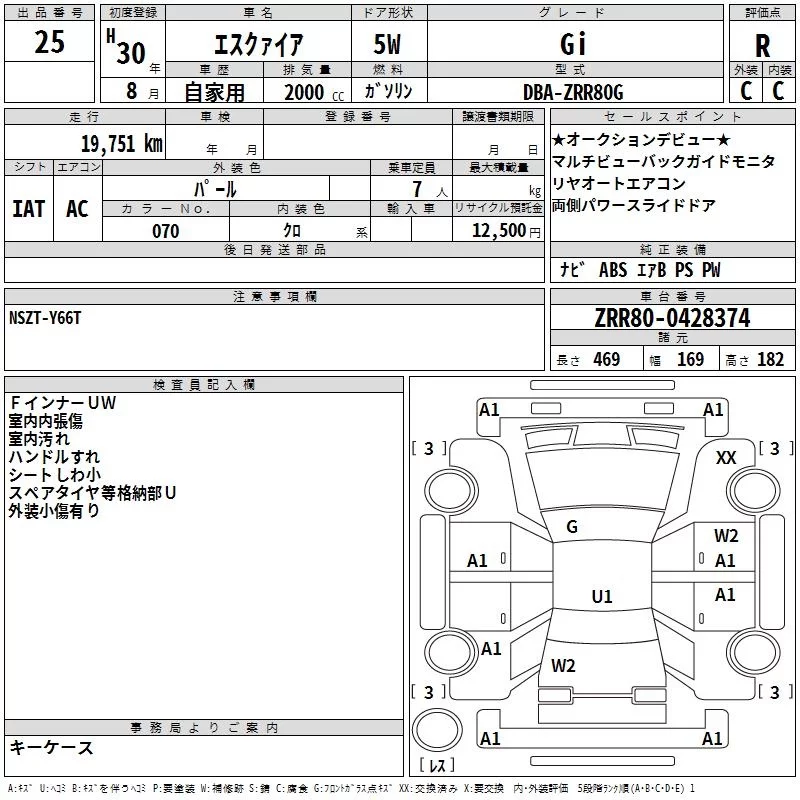800x800 pixels.
Task: Select the "リヤオートエアコン" line
Action: coord(619,183)
